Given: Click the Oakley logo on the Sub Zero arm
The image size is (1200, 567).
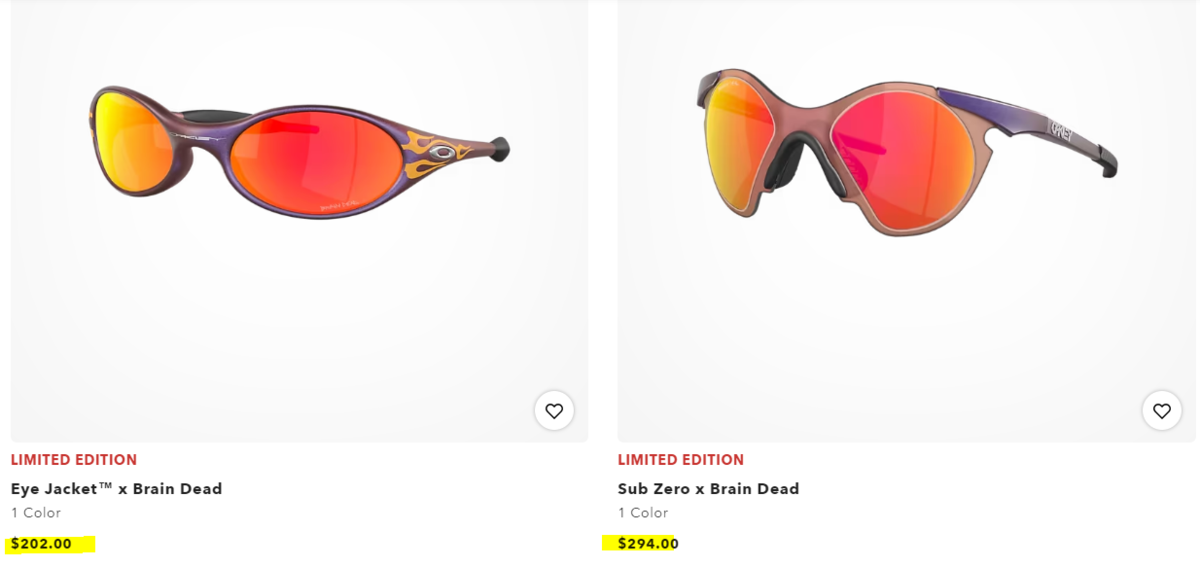Looking at the screenshot, I should click(x=1061, y=129).
